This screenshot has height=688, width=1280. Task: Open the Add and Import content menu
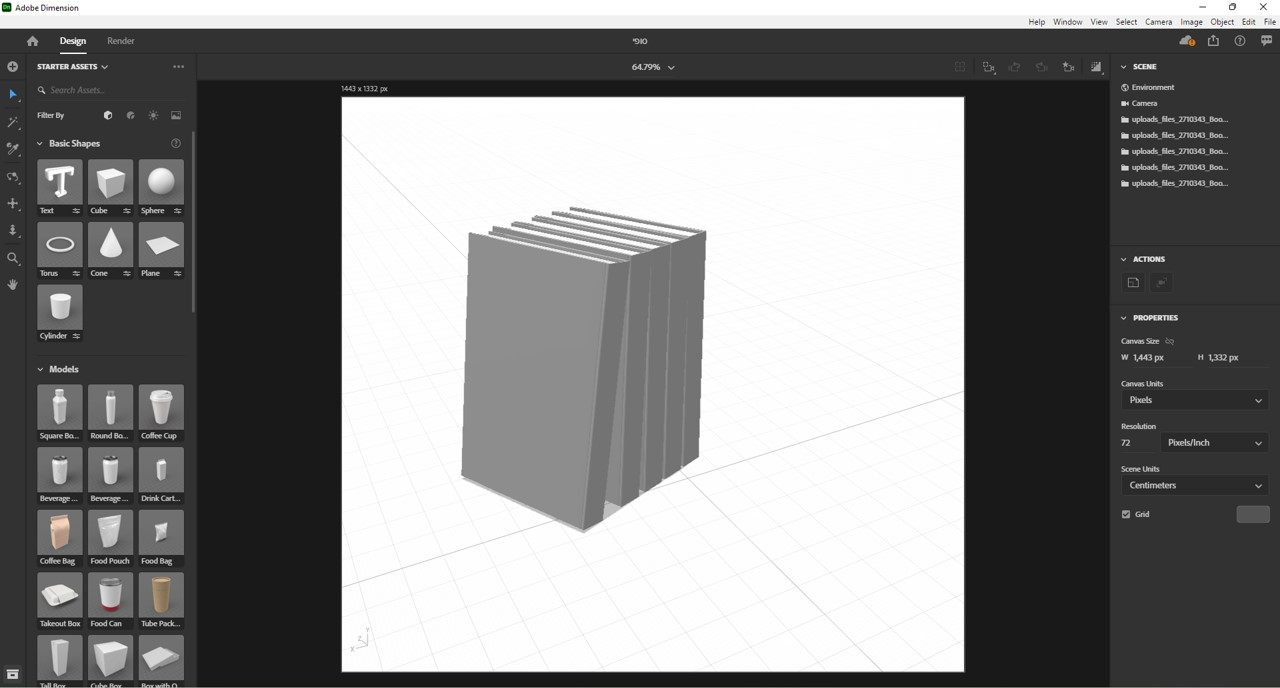click(13, 67)
